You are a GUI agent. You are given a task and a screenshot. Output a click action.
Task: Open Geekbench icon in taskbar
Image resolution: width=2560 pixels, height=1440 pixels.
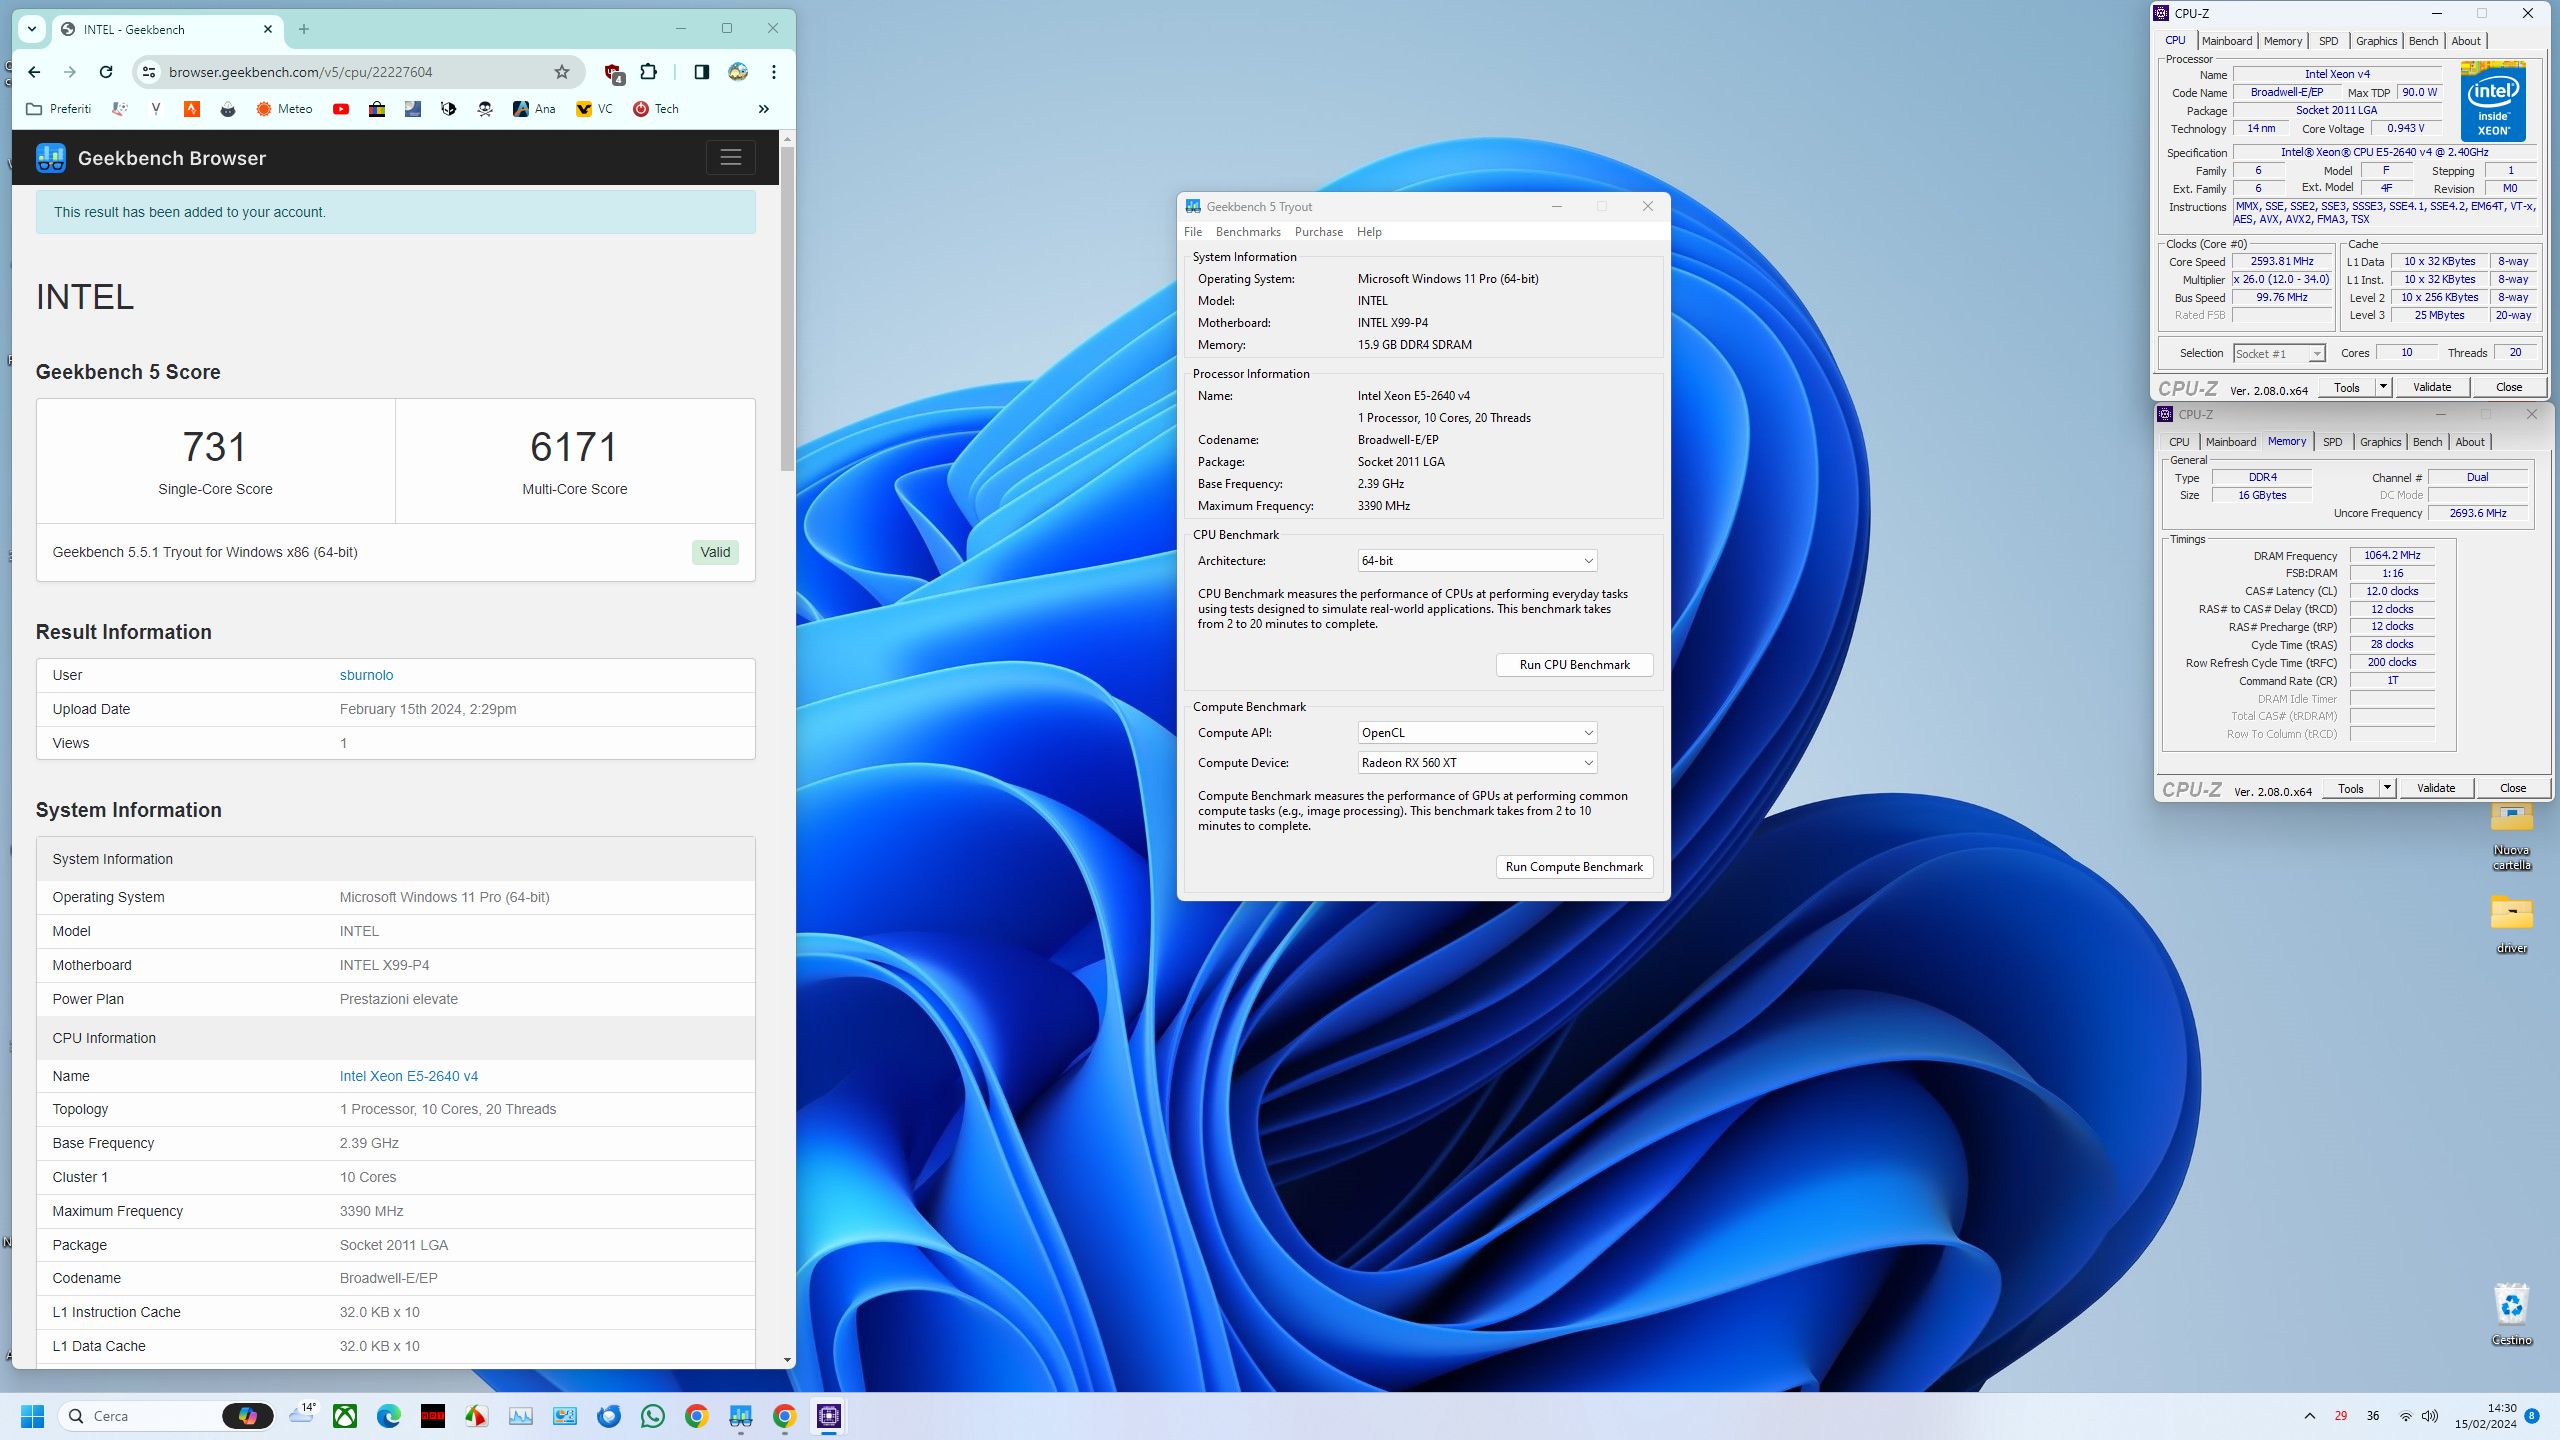(x=741, y=1416)
